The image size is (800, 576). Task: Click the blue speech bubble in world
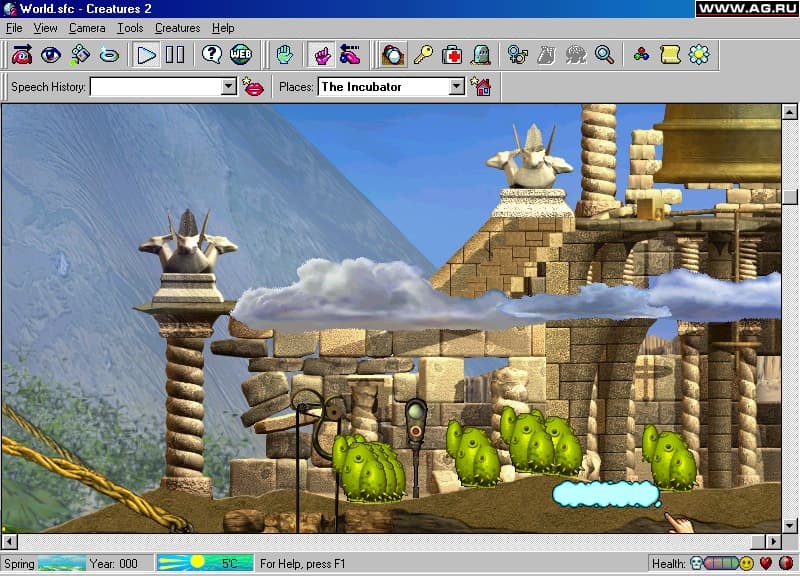pyautogui.click(x=606, y=494)
